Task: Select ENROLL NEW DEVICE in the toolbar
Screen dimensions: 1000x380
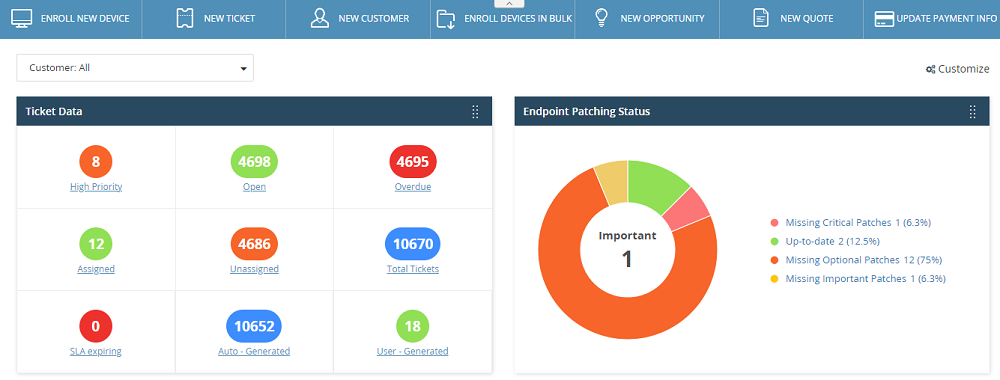Action: [x=85, y=18]
